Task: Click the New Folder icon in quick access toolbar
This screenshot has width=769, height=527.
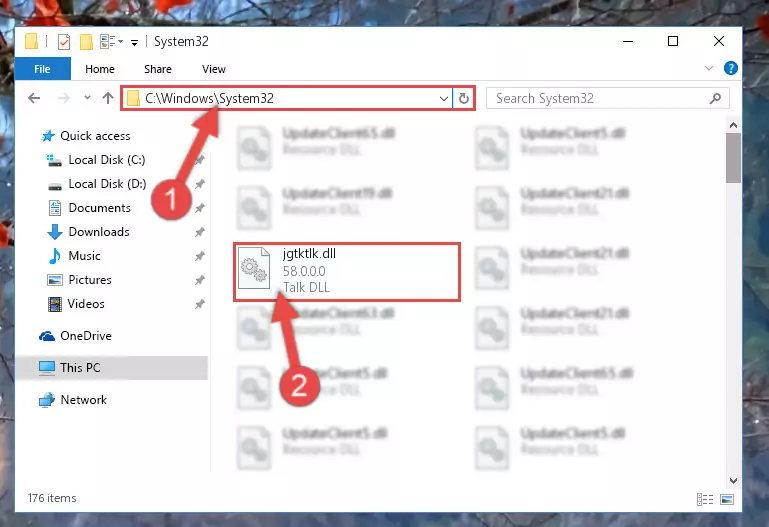Action: pyautogui.click(x=86, y=42)
